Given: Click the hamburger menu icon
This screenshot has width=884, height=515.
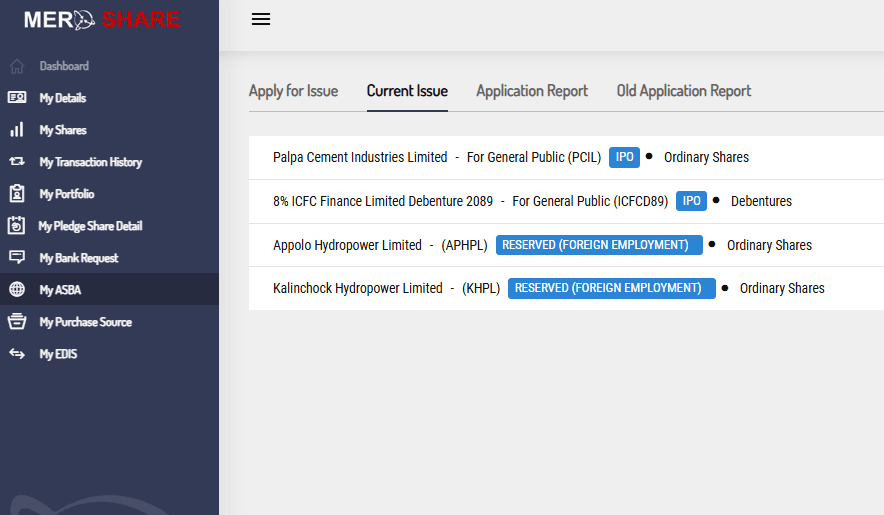Looking at the screenshot, I should tap(261, 19).
